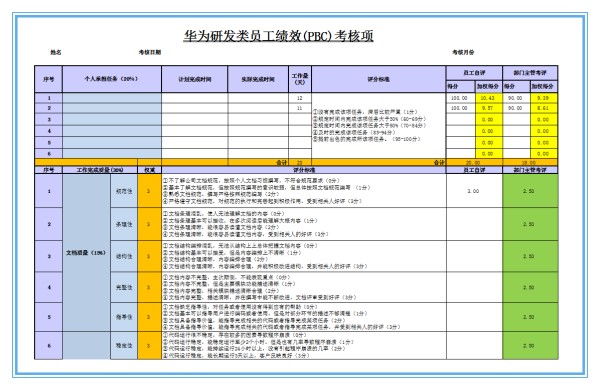Select yellow weighted score cell 8.61
The height and width of the screenshot is (390, 600).
click(x=543, y=108)
